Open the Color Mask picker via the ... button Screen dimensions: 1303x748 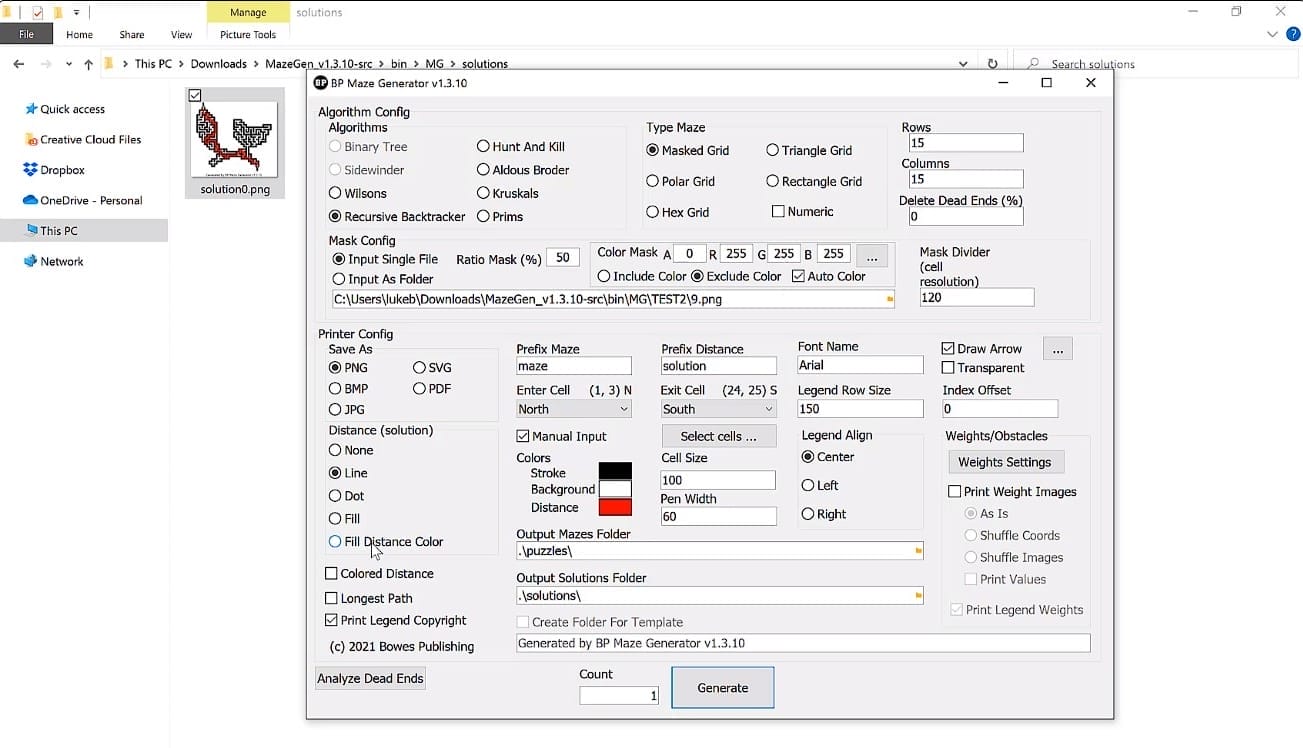(x=871, y=256)
